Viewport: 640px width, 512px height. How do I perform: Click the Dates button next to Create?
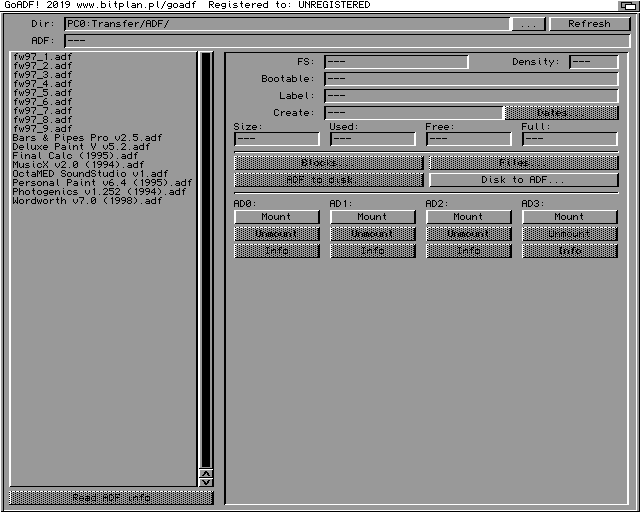point(562,113)
